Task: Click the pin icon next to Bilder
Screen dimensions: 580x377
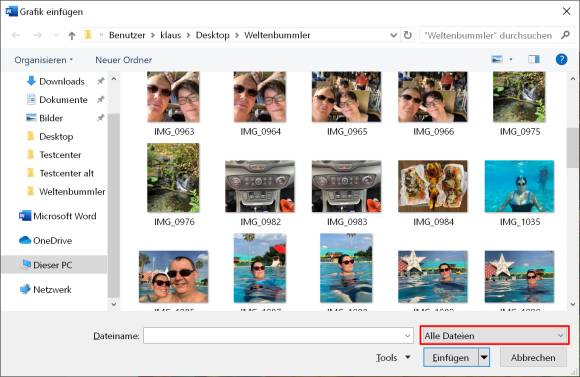Action: tap(100, 118)
